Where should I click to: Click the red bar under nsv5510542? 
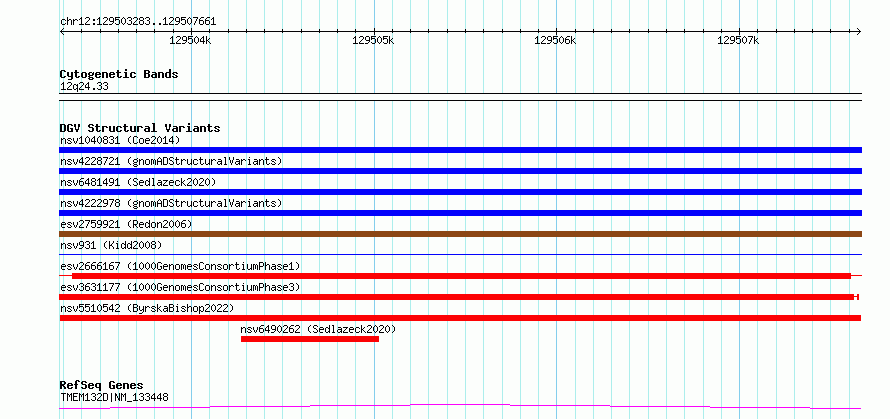coord(460,318)
